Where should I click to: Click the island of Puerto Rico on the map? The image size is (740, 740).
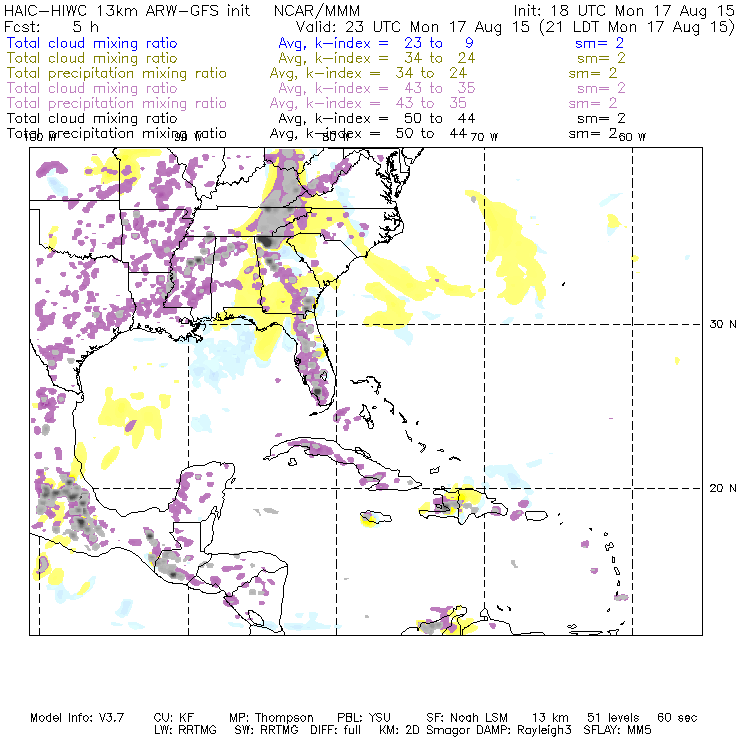(x=537, y=516)
